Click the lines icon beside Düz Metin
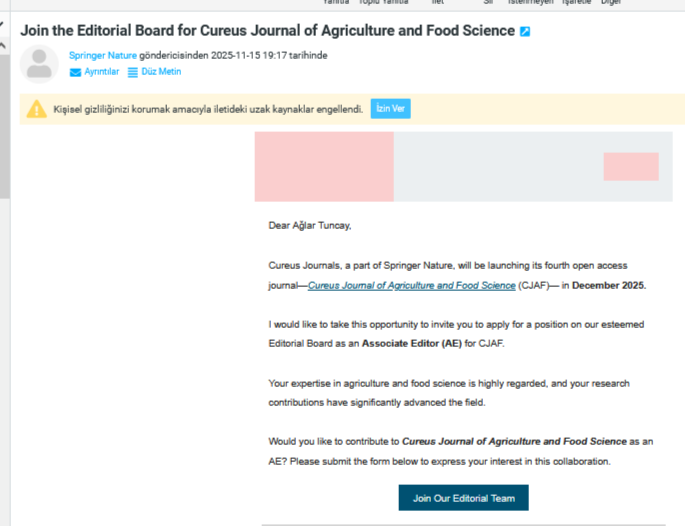The height and width of the screenshot is (526, 685). coord(133,72)
